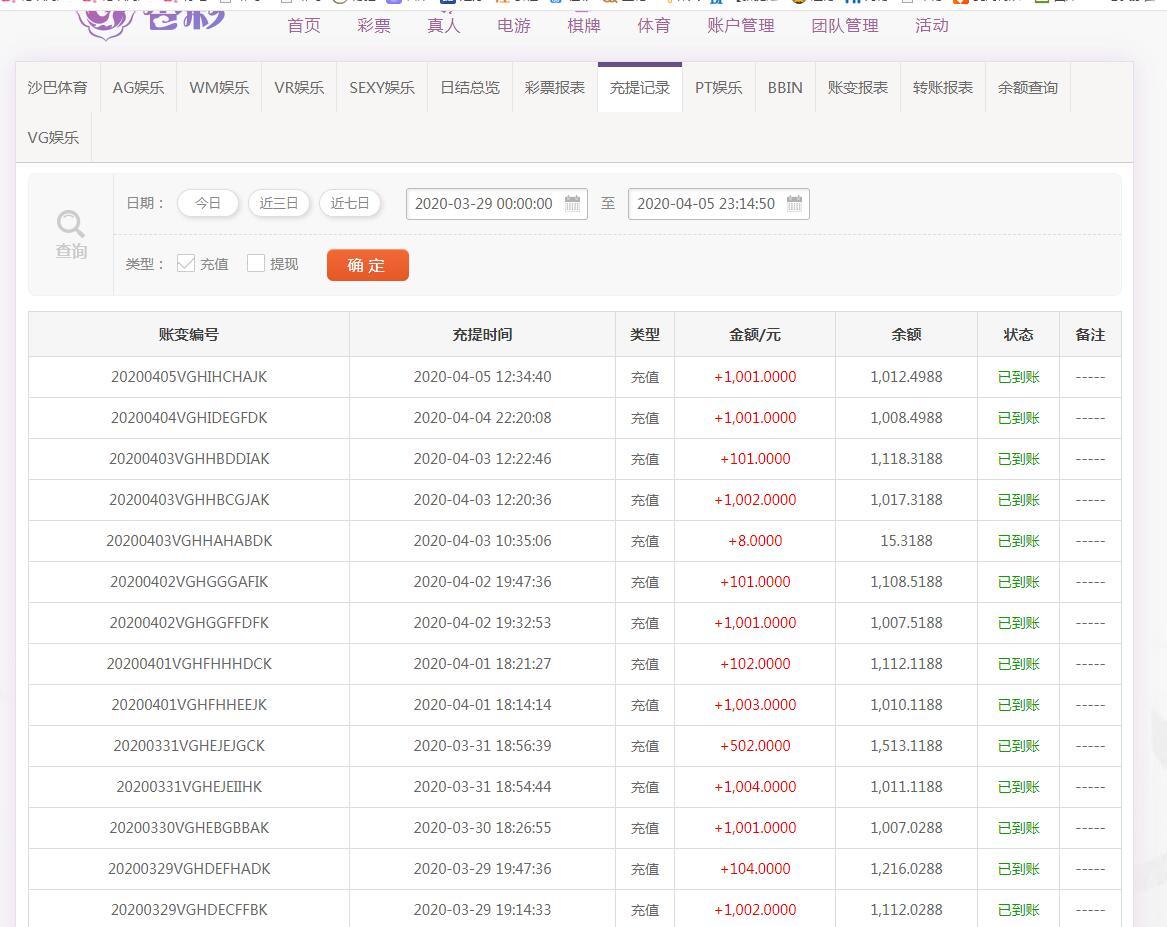Switch to the BBIN tab
This screenshot has height=927, width=1167.
(785, 88)
